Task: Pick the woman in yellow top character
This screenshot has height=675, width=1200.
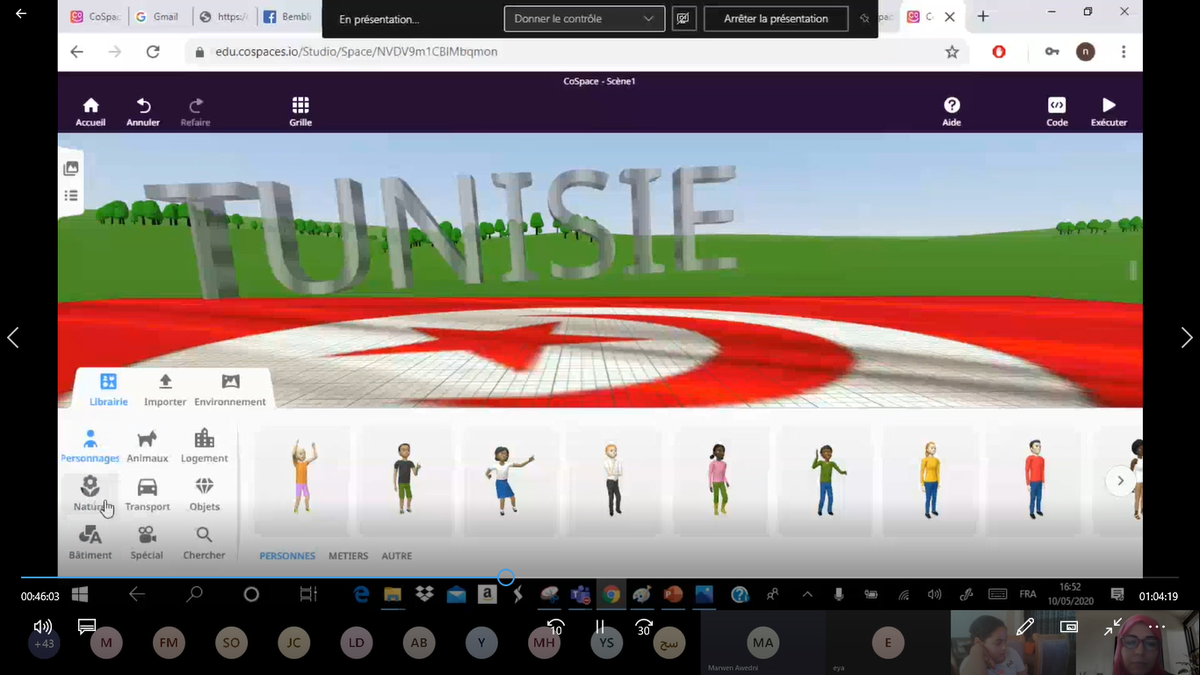Action: [x=930, y=478]
